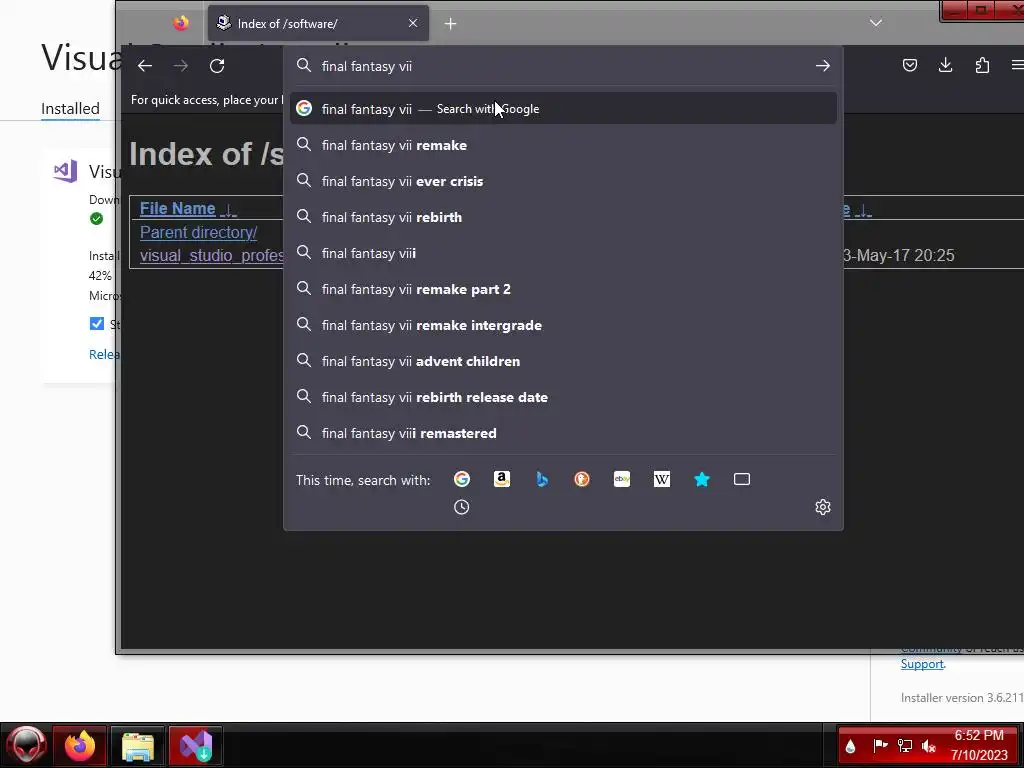Open the Pocket save icon
The width and height of the screenshot is (1024, 768).
point(910,65)
